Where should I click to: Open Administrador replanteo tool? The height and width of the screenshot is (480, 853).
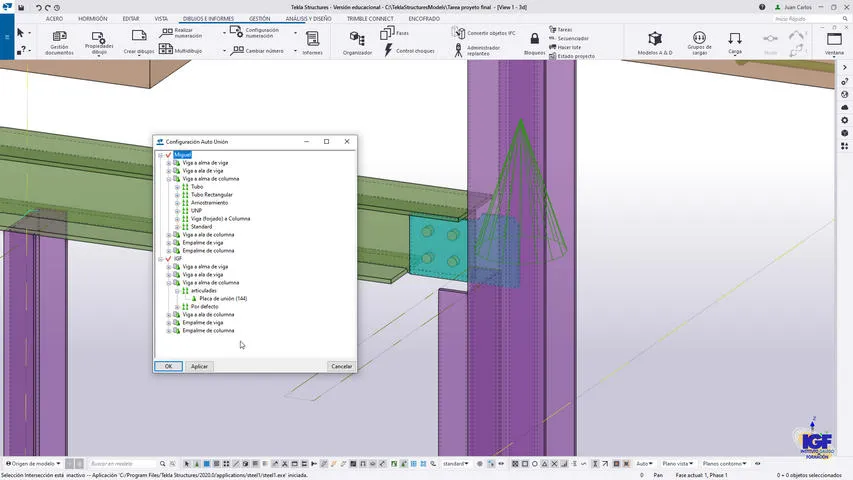477,50
